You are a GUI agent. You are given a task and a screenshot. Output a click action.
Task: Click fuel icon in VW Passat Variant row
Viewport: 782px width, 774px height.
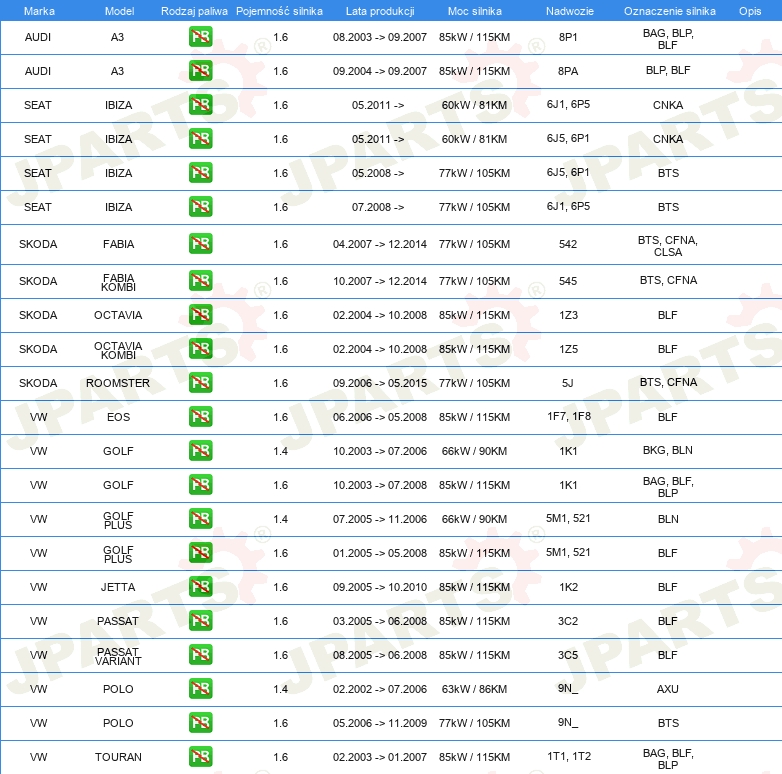pyautogui.click(x=200, y=654)
